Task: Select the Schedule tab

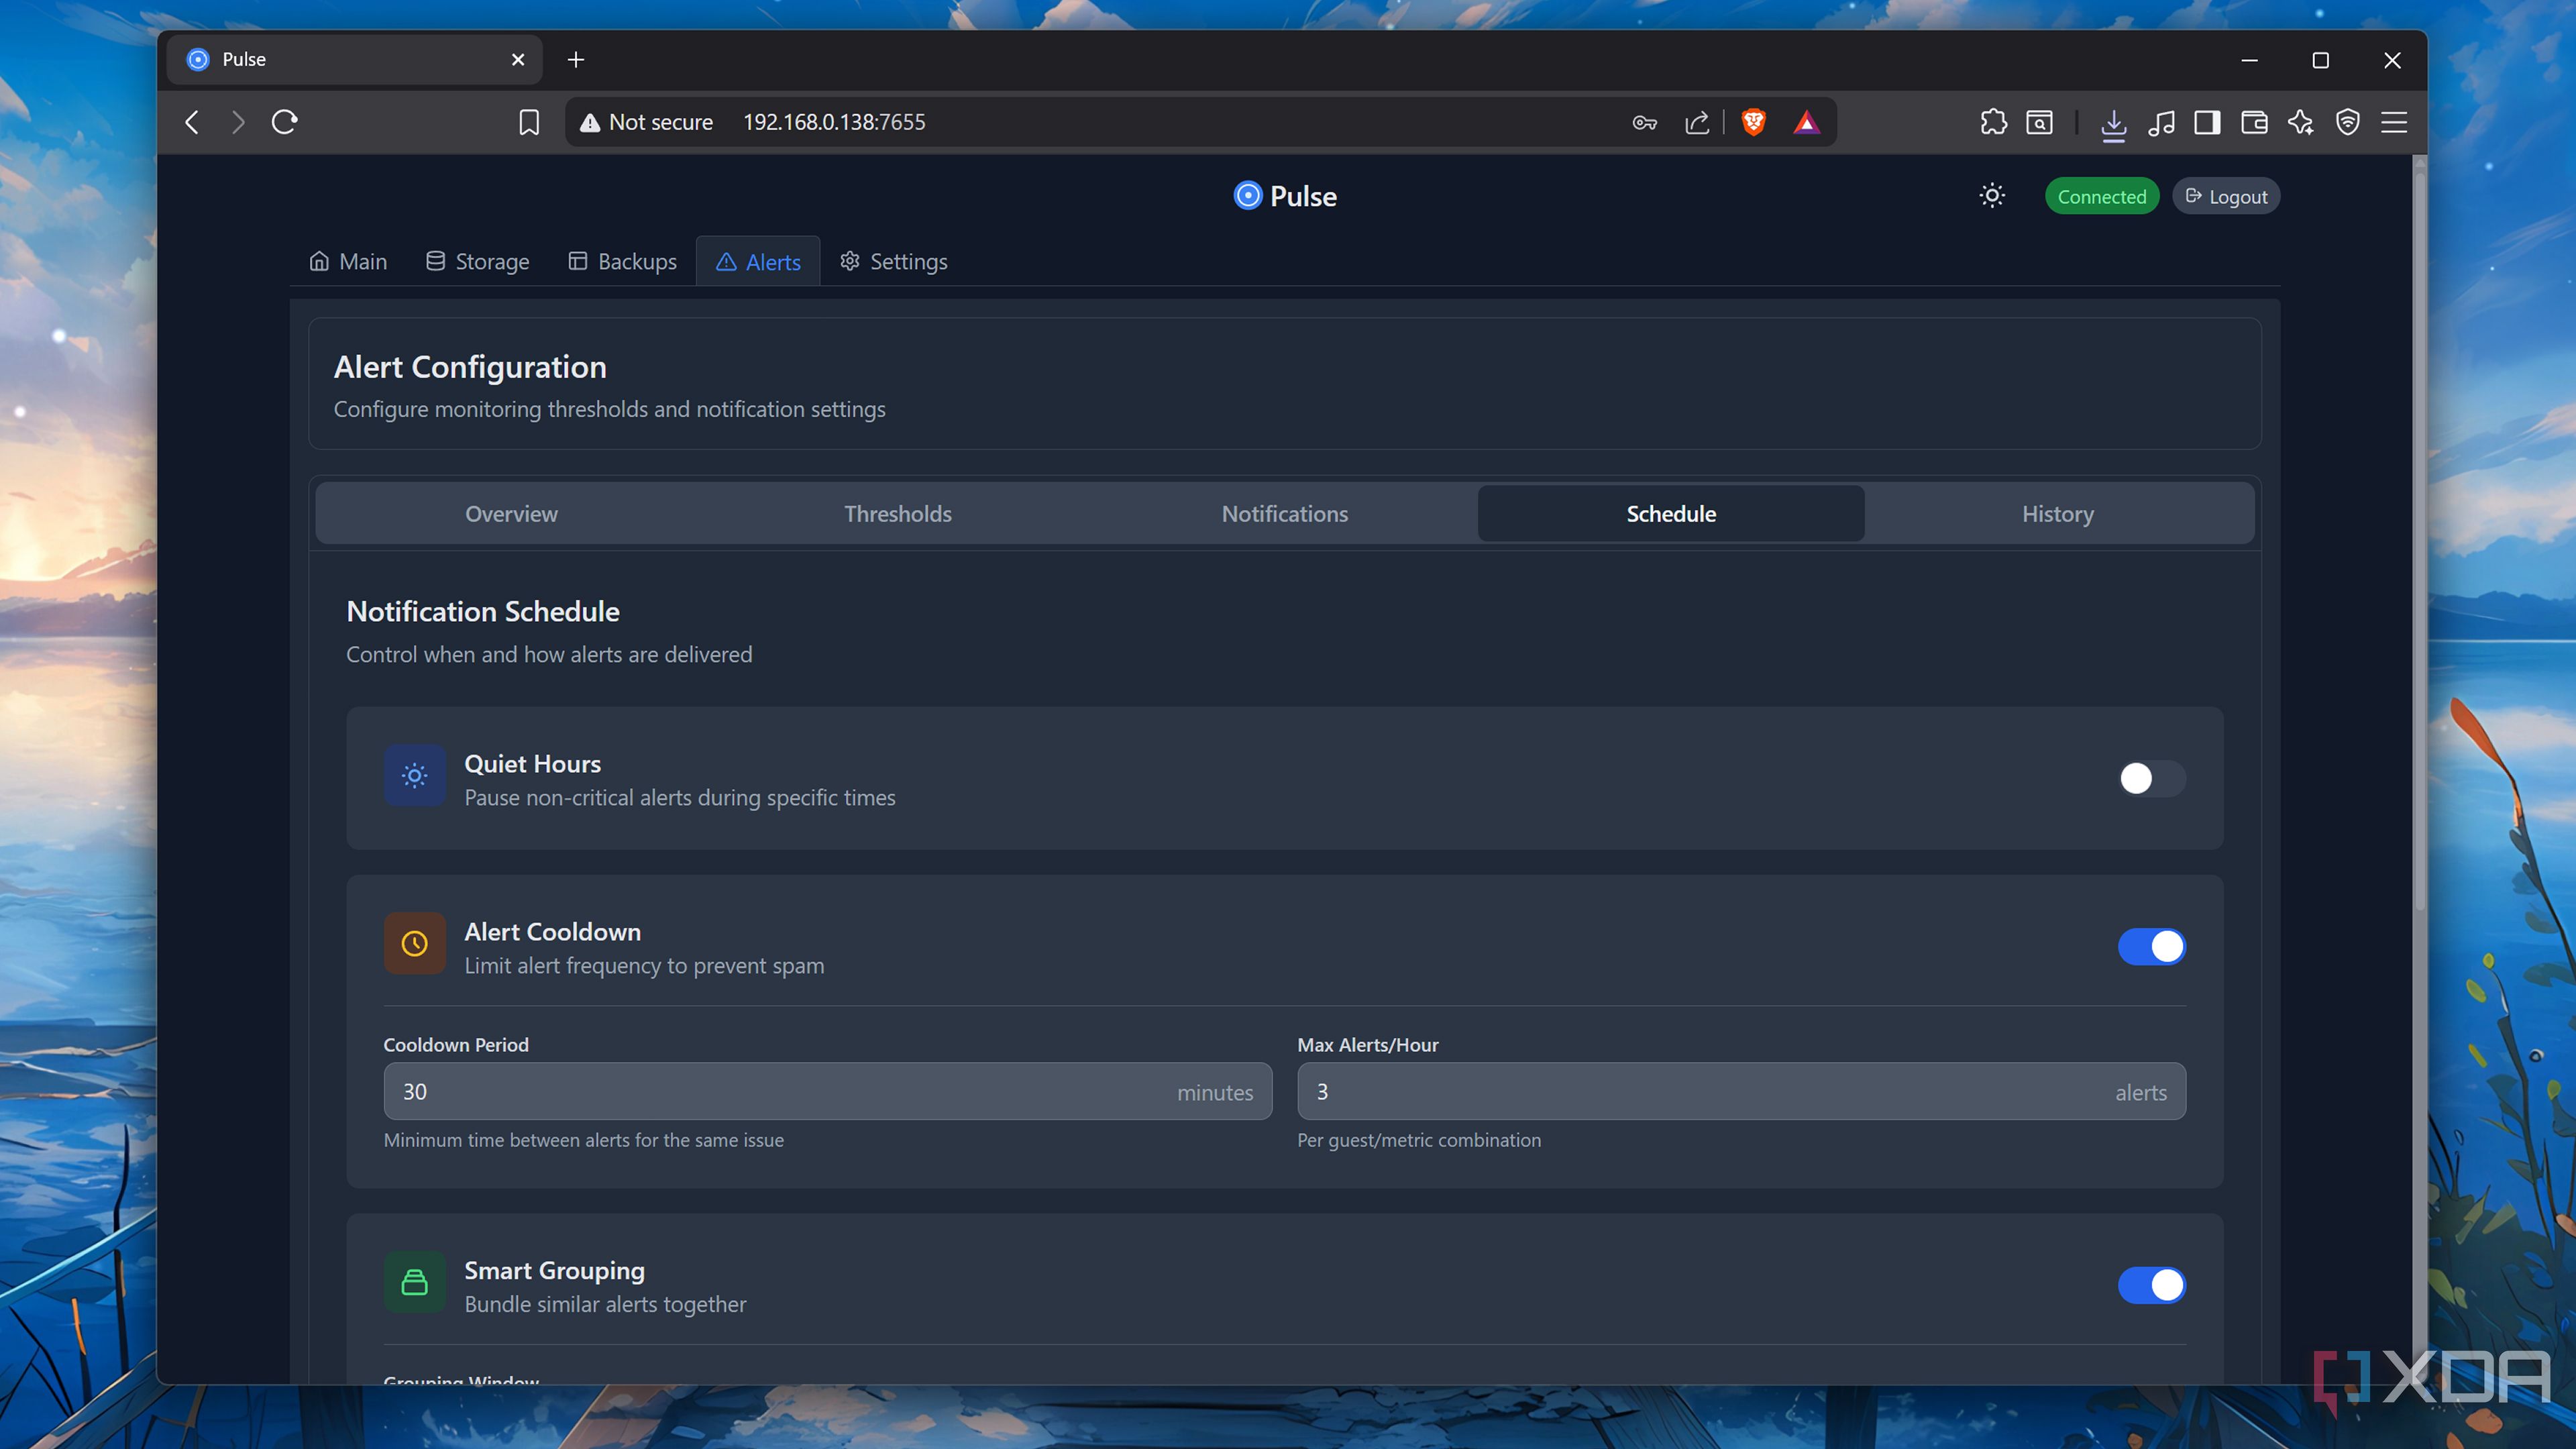Action: tap(1671, 513)
